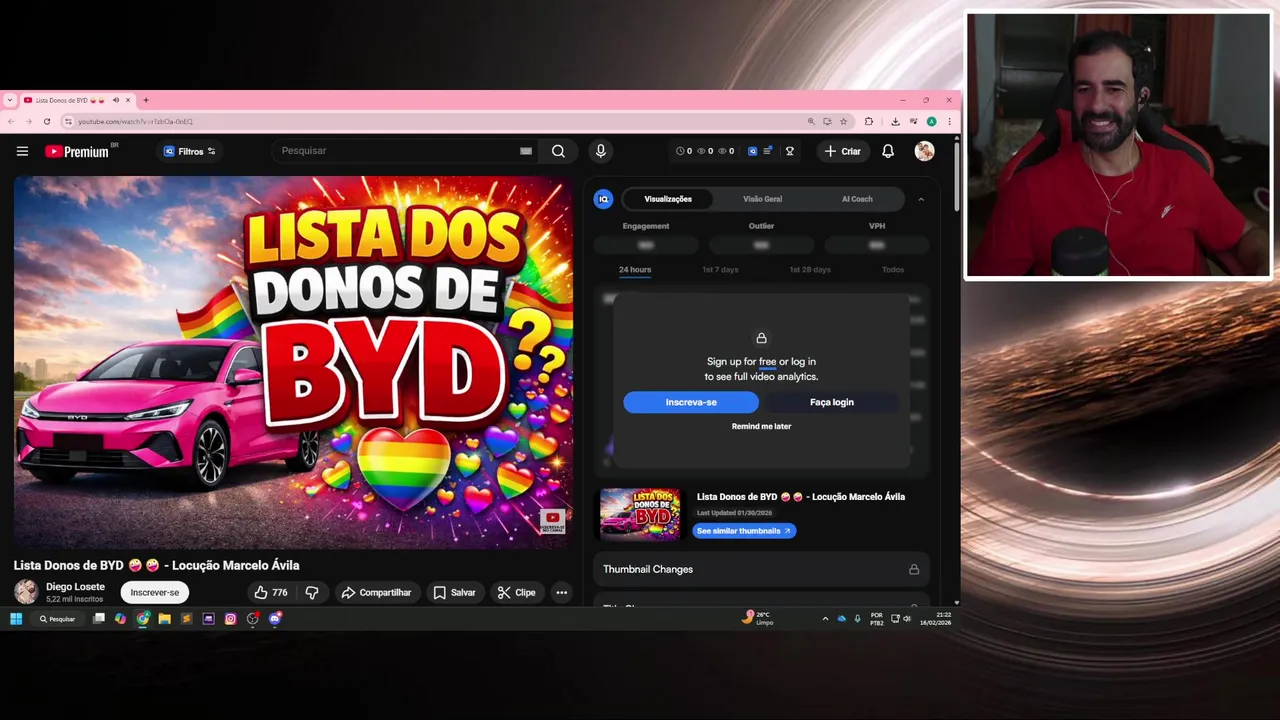
Task: Go to YouTube Premium home logo
Action: pyautogui.click(x=78, y=151)
